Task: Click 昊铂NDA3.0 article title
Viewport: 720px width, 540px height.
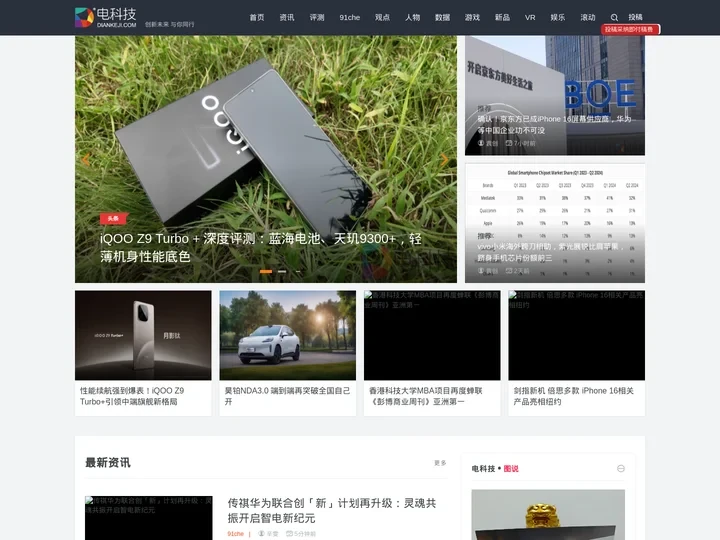Action: (287, 396)
